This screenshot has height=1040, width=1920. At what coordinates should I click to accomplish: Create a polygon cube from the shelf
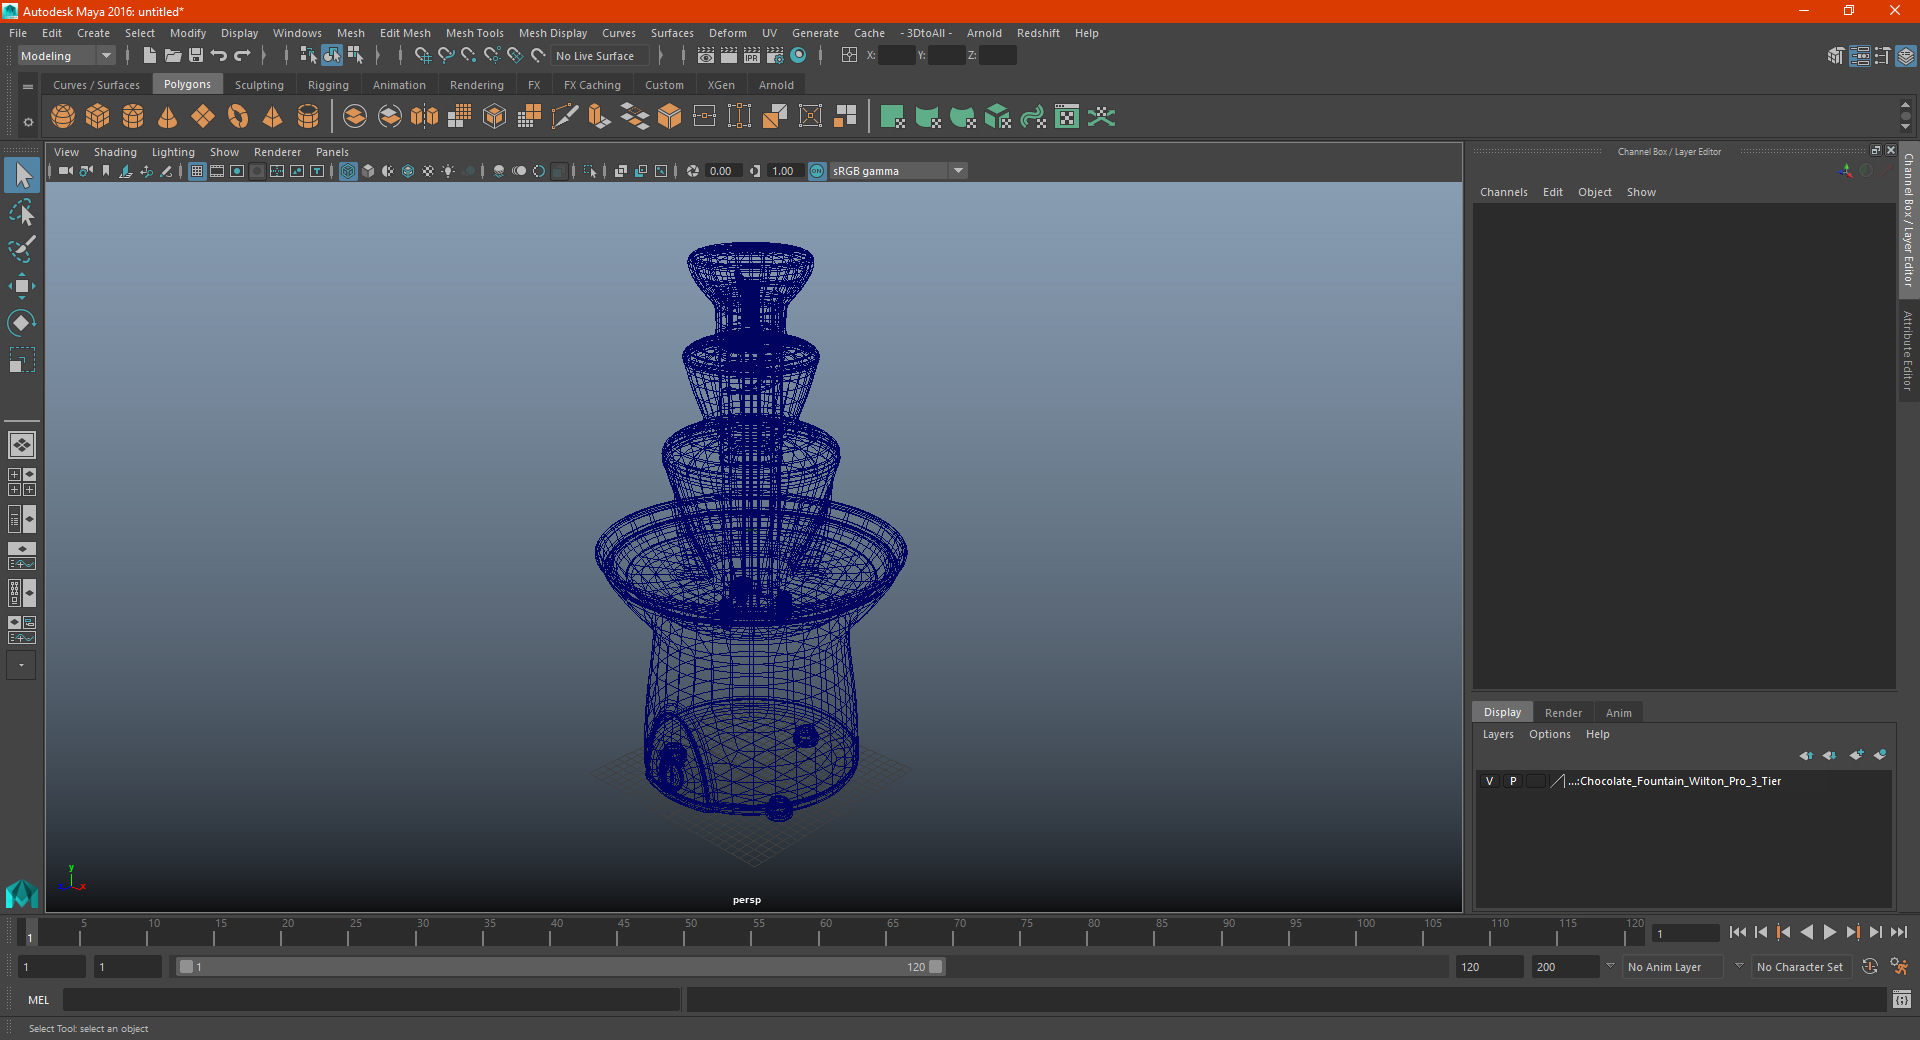(98, 117)
